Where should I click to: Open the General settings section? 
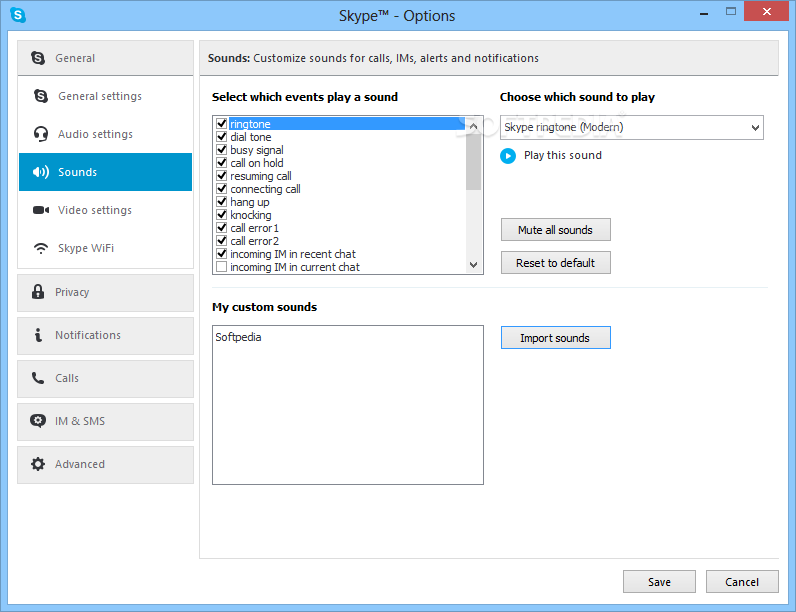pyautogui.click(x=106, y=58)
